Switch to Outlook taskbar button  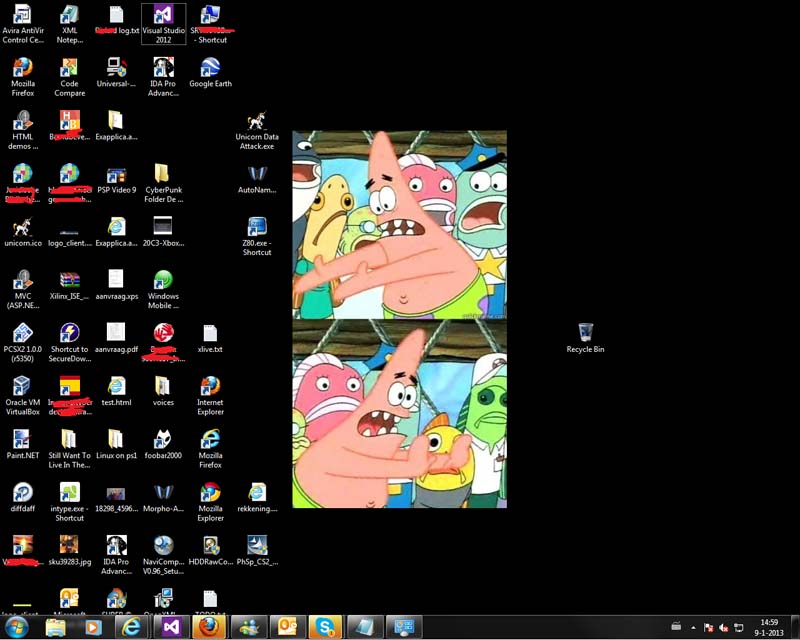(287, 627)
